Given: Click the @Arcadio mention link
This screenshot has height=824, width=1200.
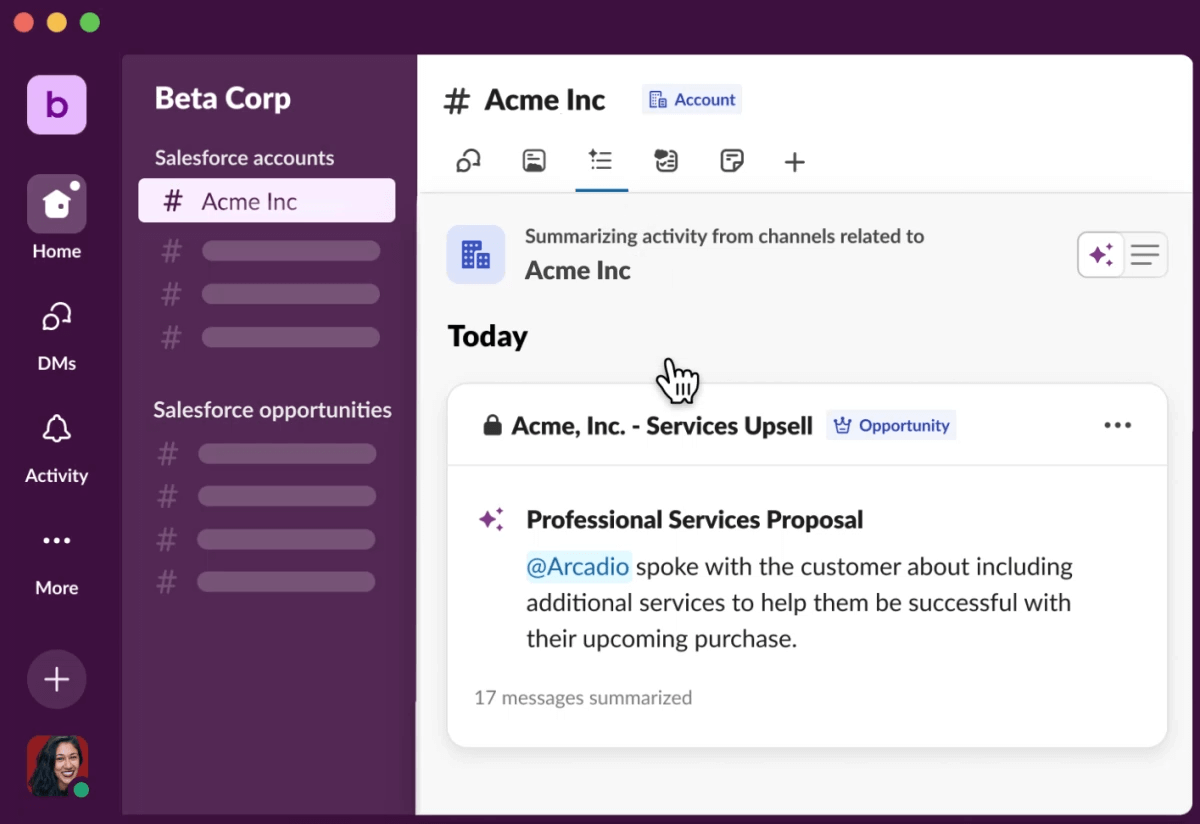Looking at the screenshot, I should coord(578,567).
